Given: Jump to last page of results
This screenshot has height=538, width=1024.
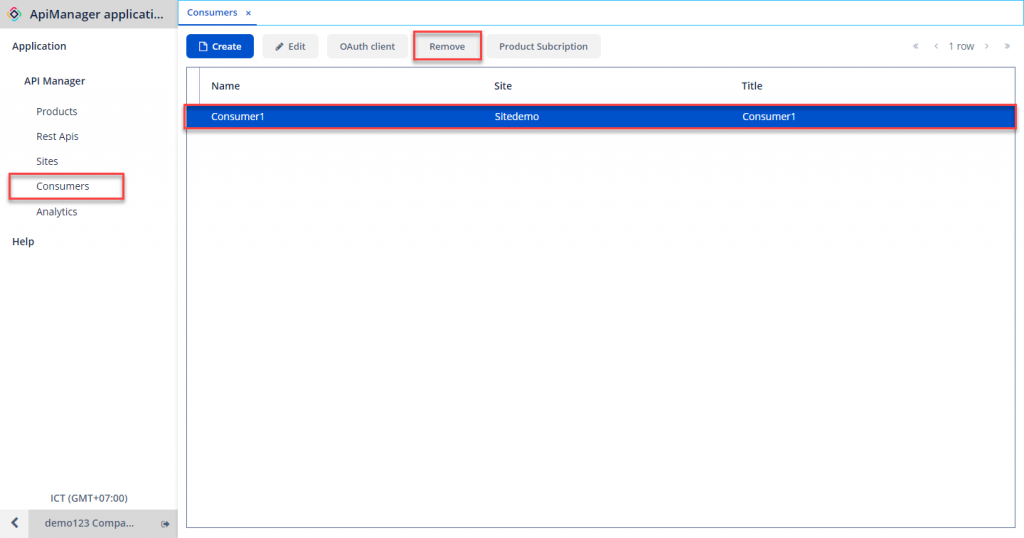Looking at the screenshot, I should click(x=1007, y=46).
